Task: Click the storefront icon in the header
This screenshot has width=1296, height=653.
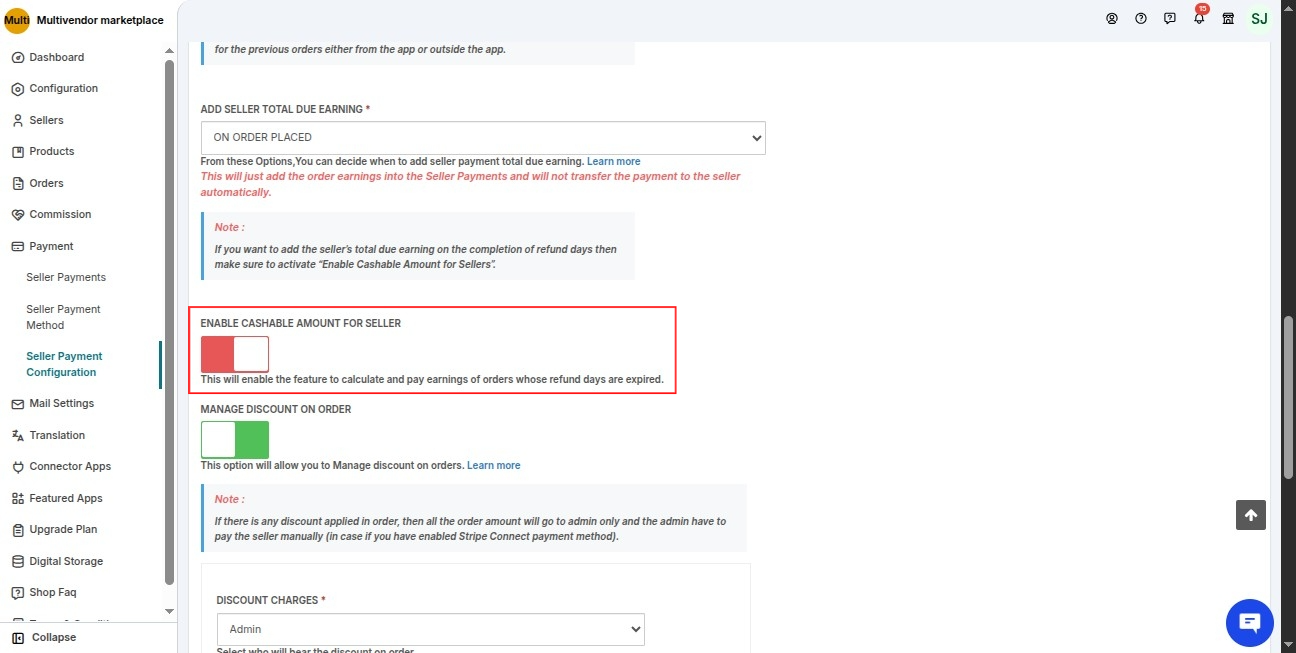Action: [1228, 18]
